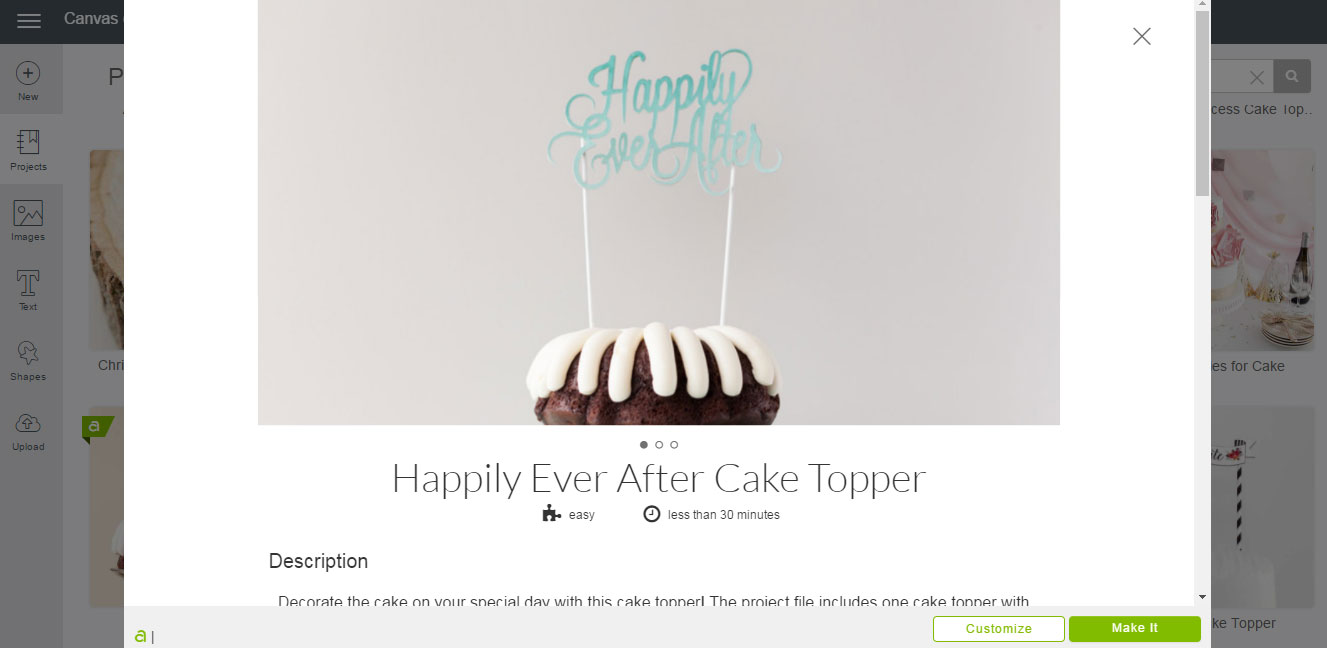The height and width of the screenshot is (648, 1327).
Task: Click the Cricut Access logo in footer
Action: point(140,635)
